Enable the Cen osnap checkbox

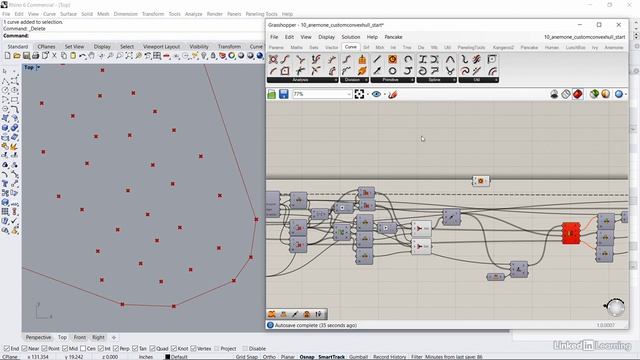[x=83, y=349]
